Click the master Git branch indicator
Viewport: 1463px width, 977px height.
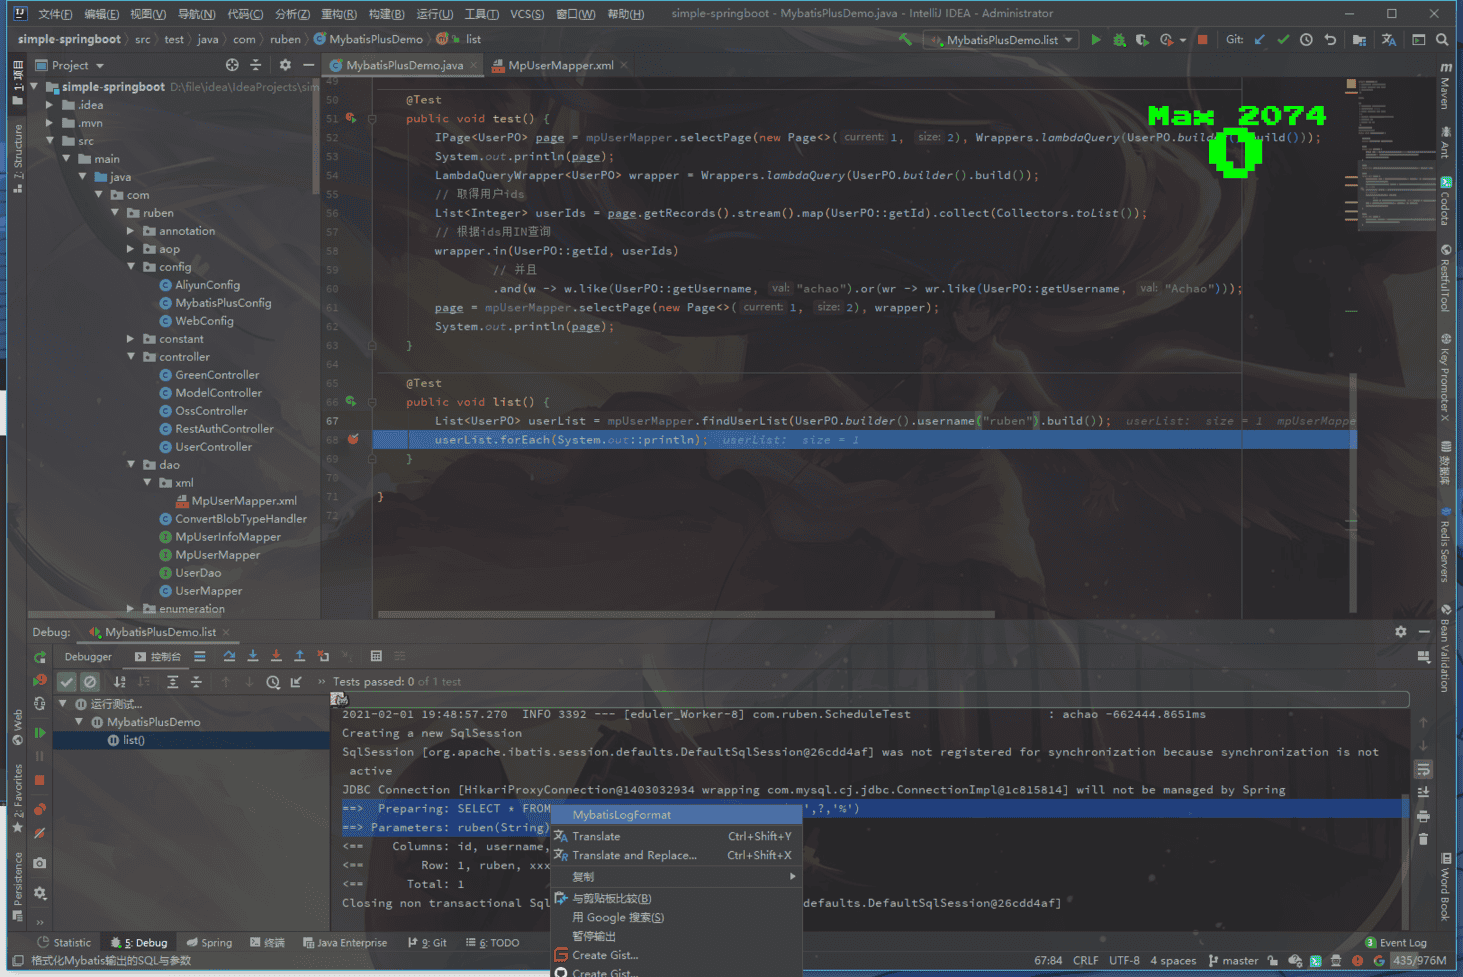click(x=1233, y=960)
